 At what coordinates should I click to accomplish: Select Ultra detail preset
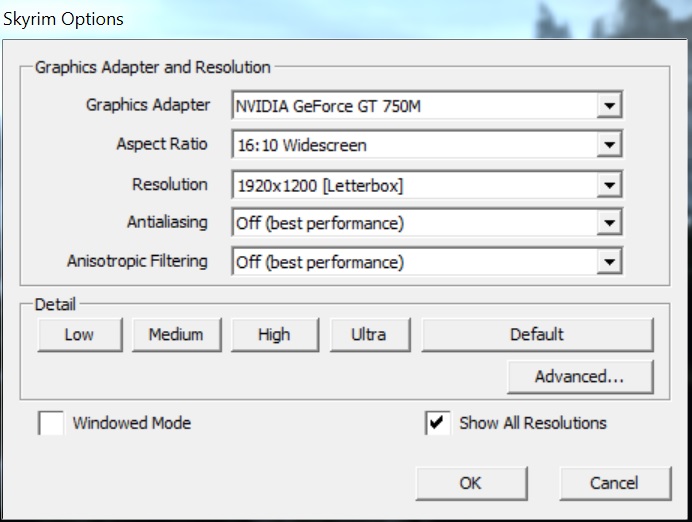(x=370, y=334)
